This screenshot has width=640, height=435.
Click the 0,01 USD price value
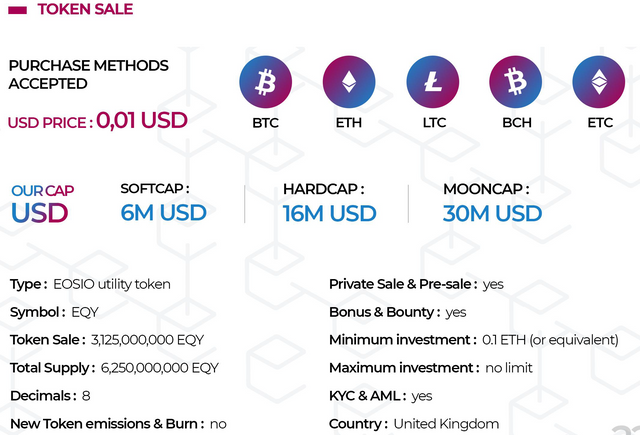[141, 121]
